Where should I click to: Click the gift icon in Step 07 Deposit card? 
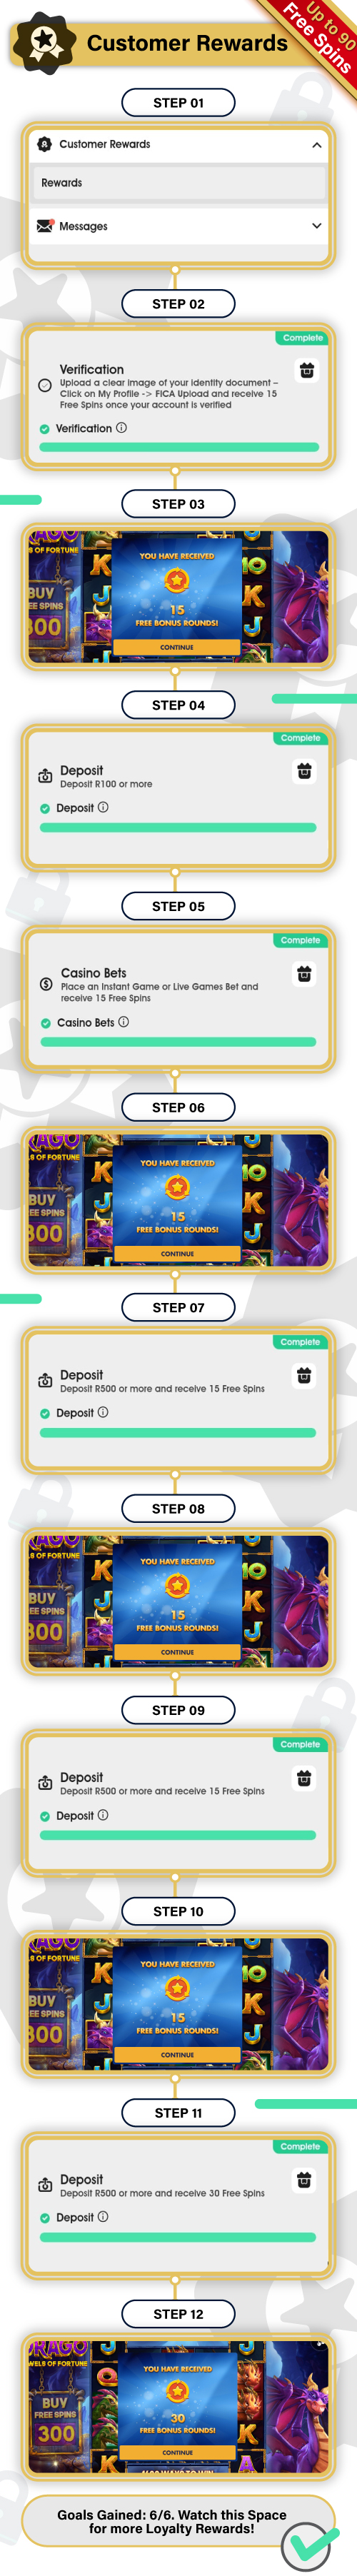305,1375
